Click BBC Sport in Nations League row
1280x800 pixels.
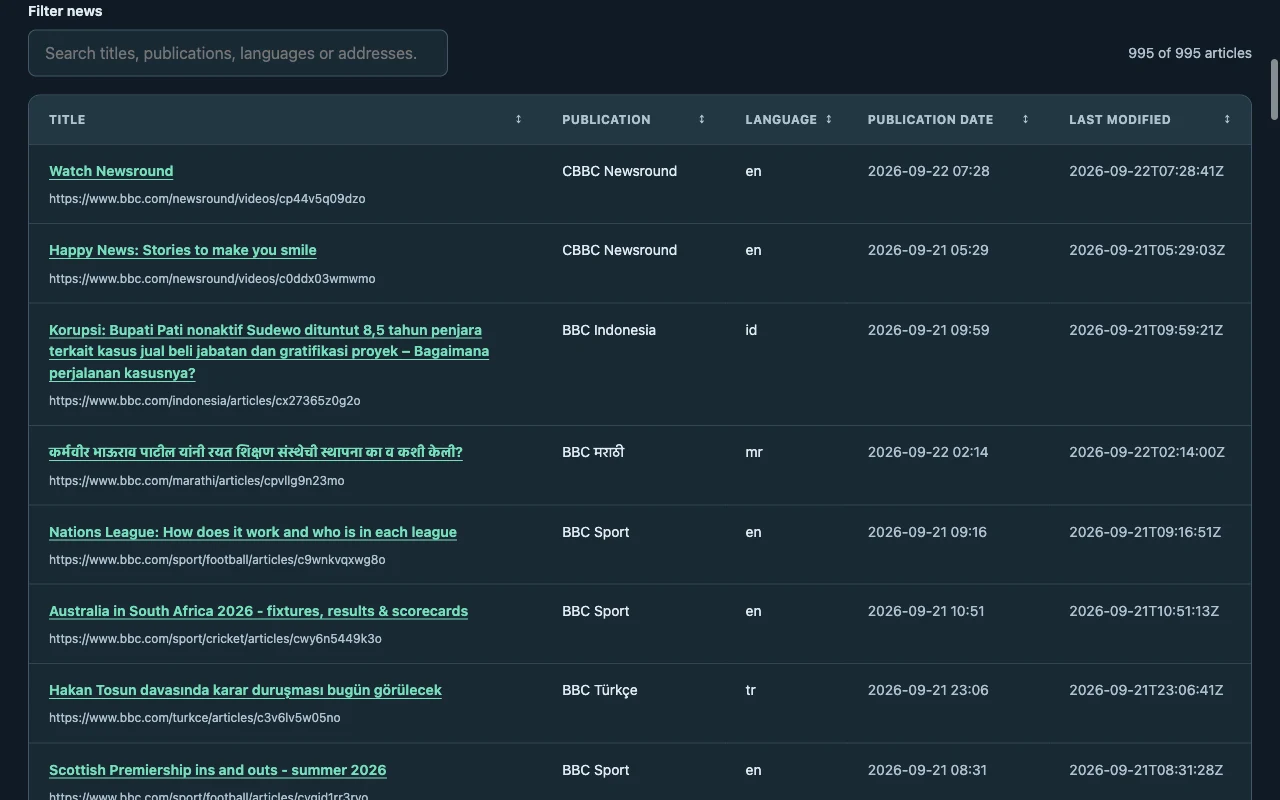[x=596, y=532]
